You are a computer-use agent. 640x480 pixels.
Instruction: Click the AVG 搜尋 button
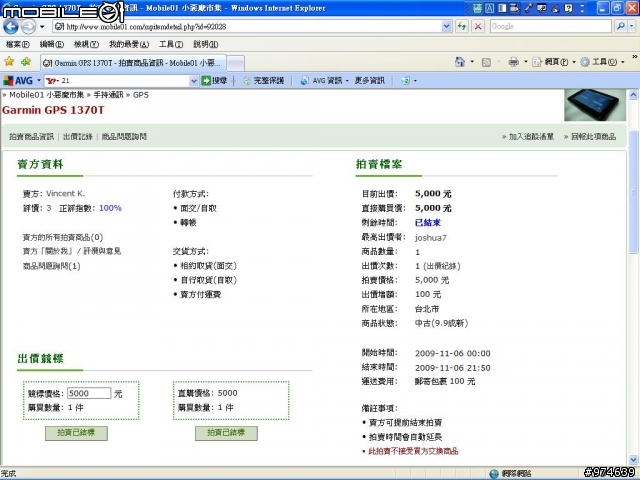tap(214, 81)
